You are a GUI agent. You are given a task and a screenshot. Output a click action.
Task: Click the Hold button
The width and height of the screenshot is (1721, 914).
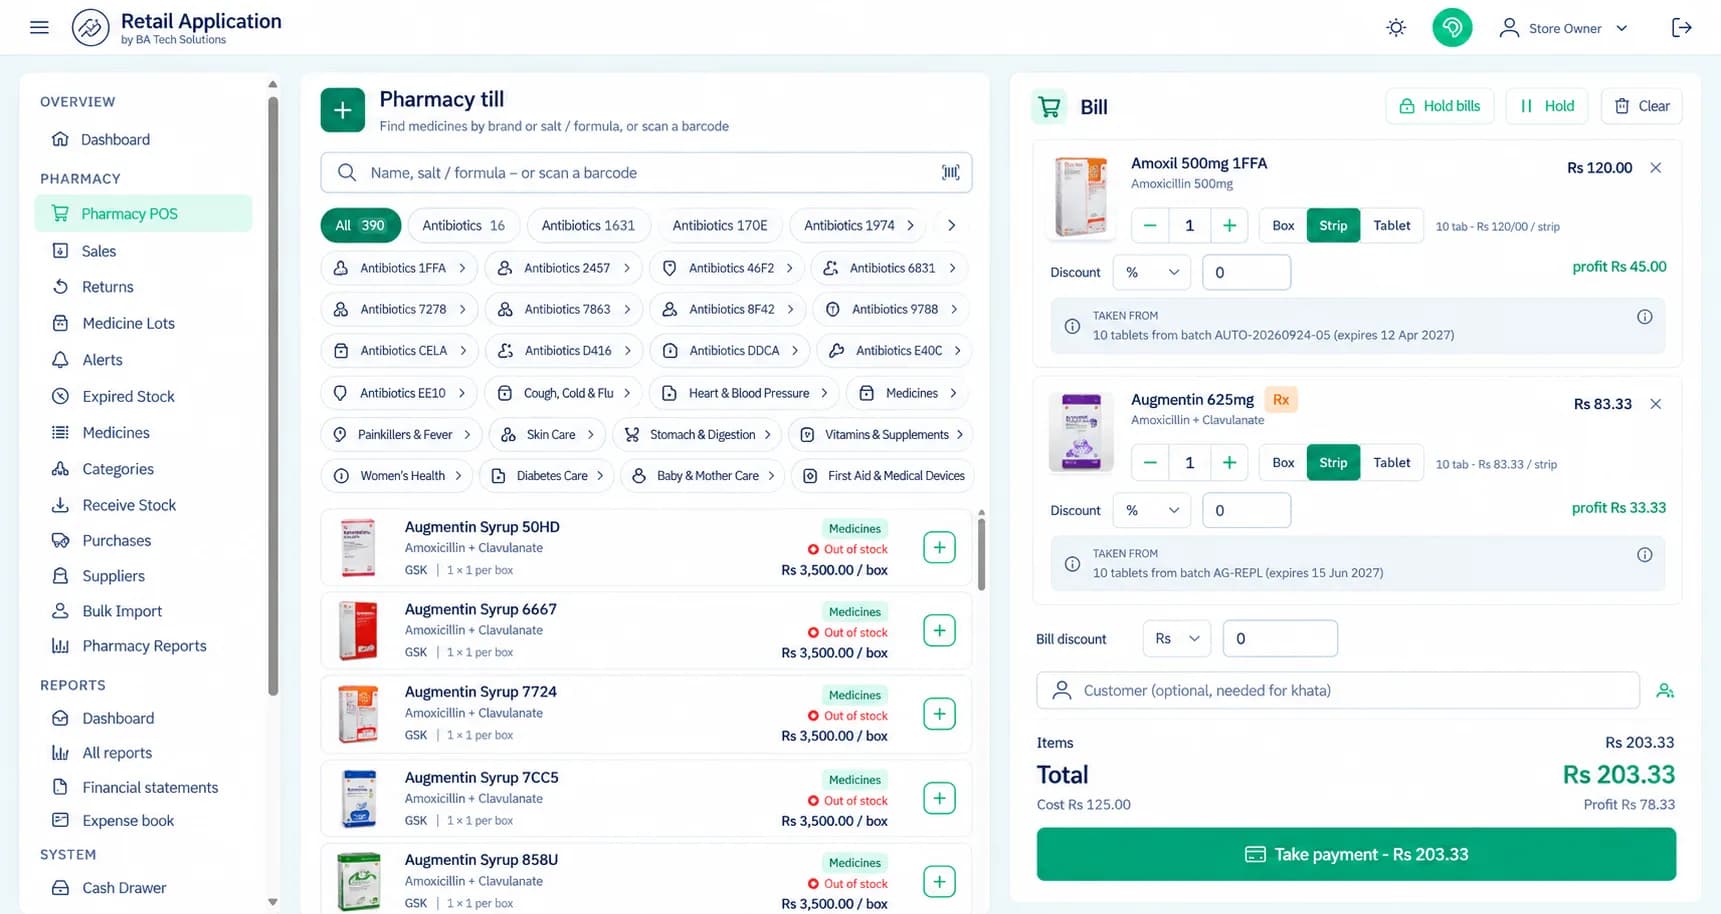point(1546,106)
